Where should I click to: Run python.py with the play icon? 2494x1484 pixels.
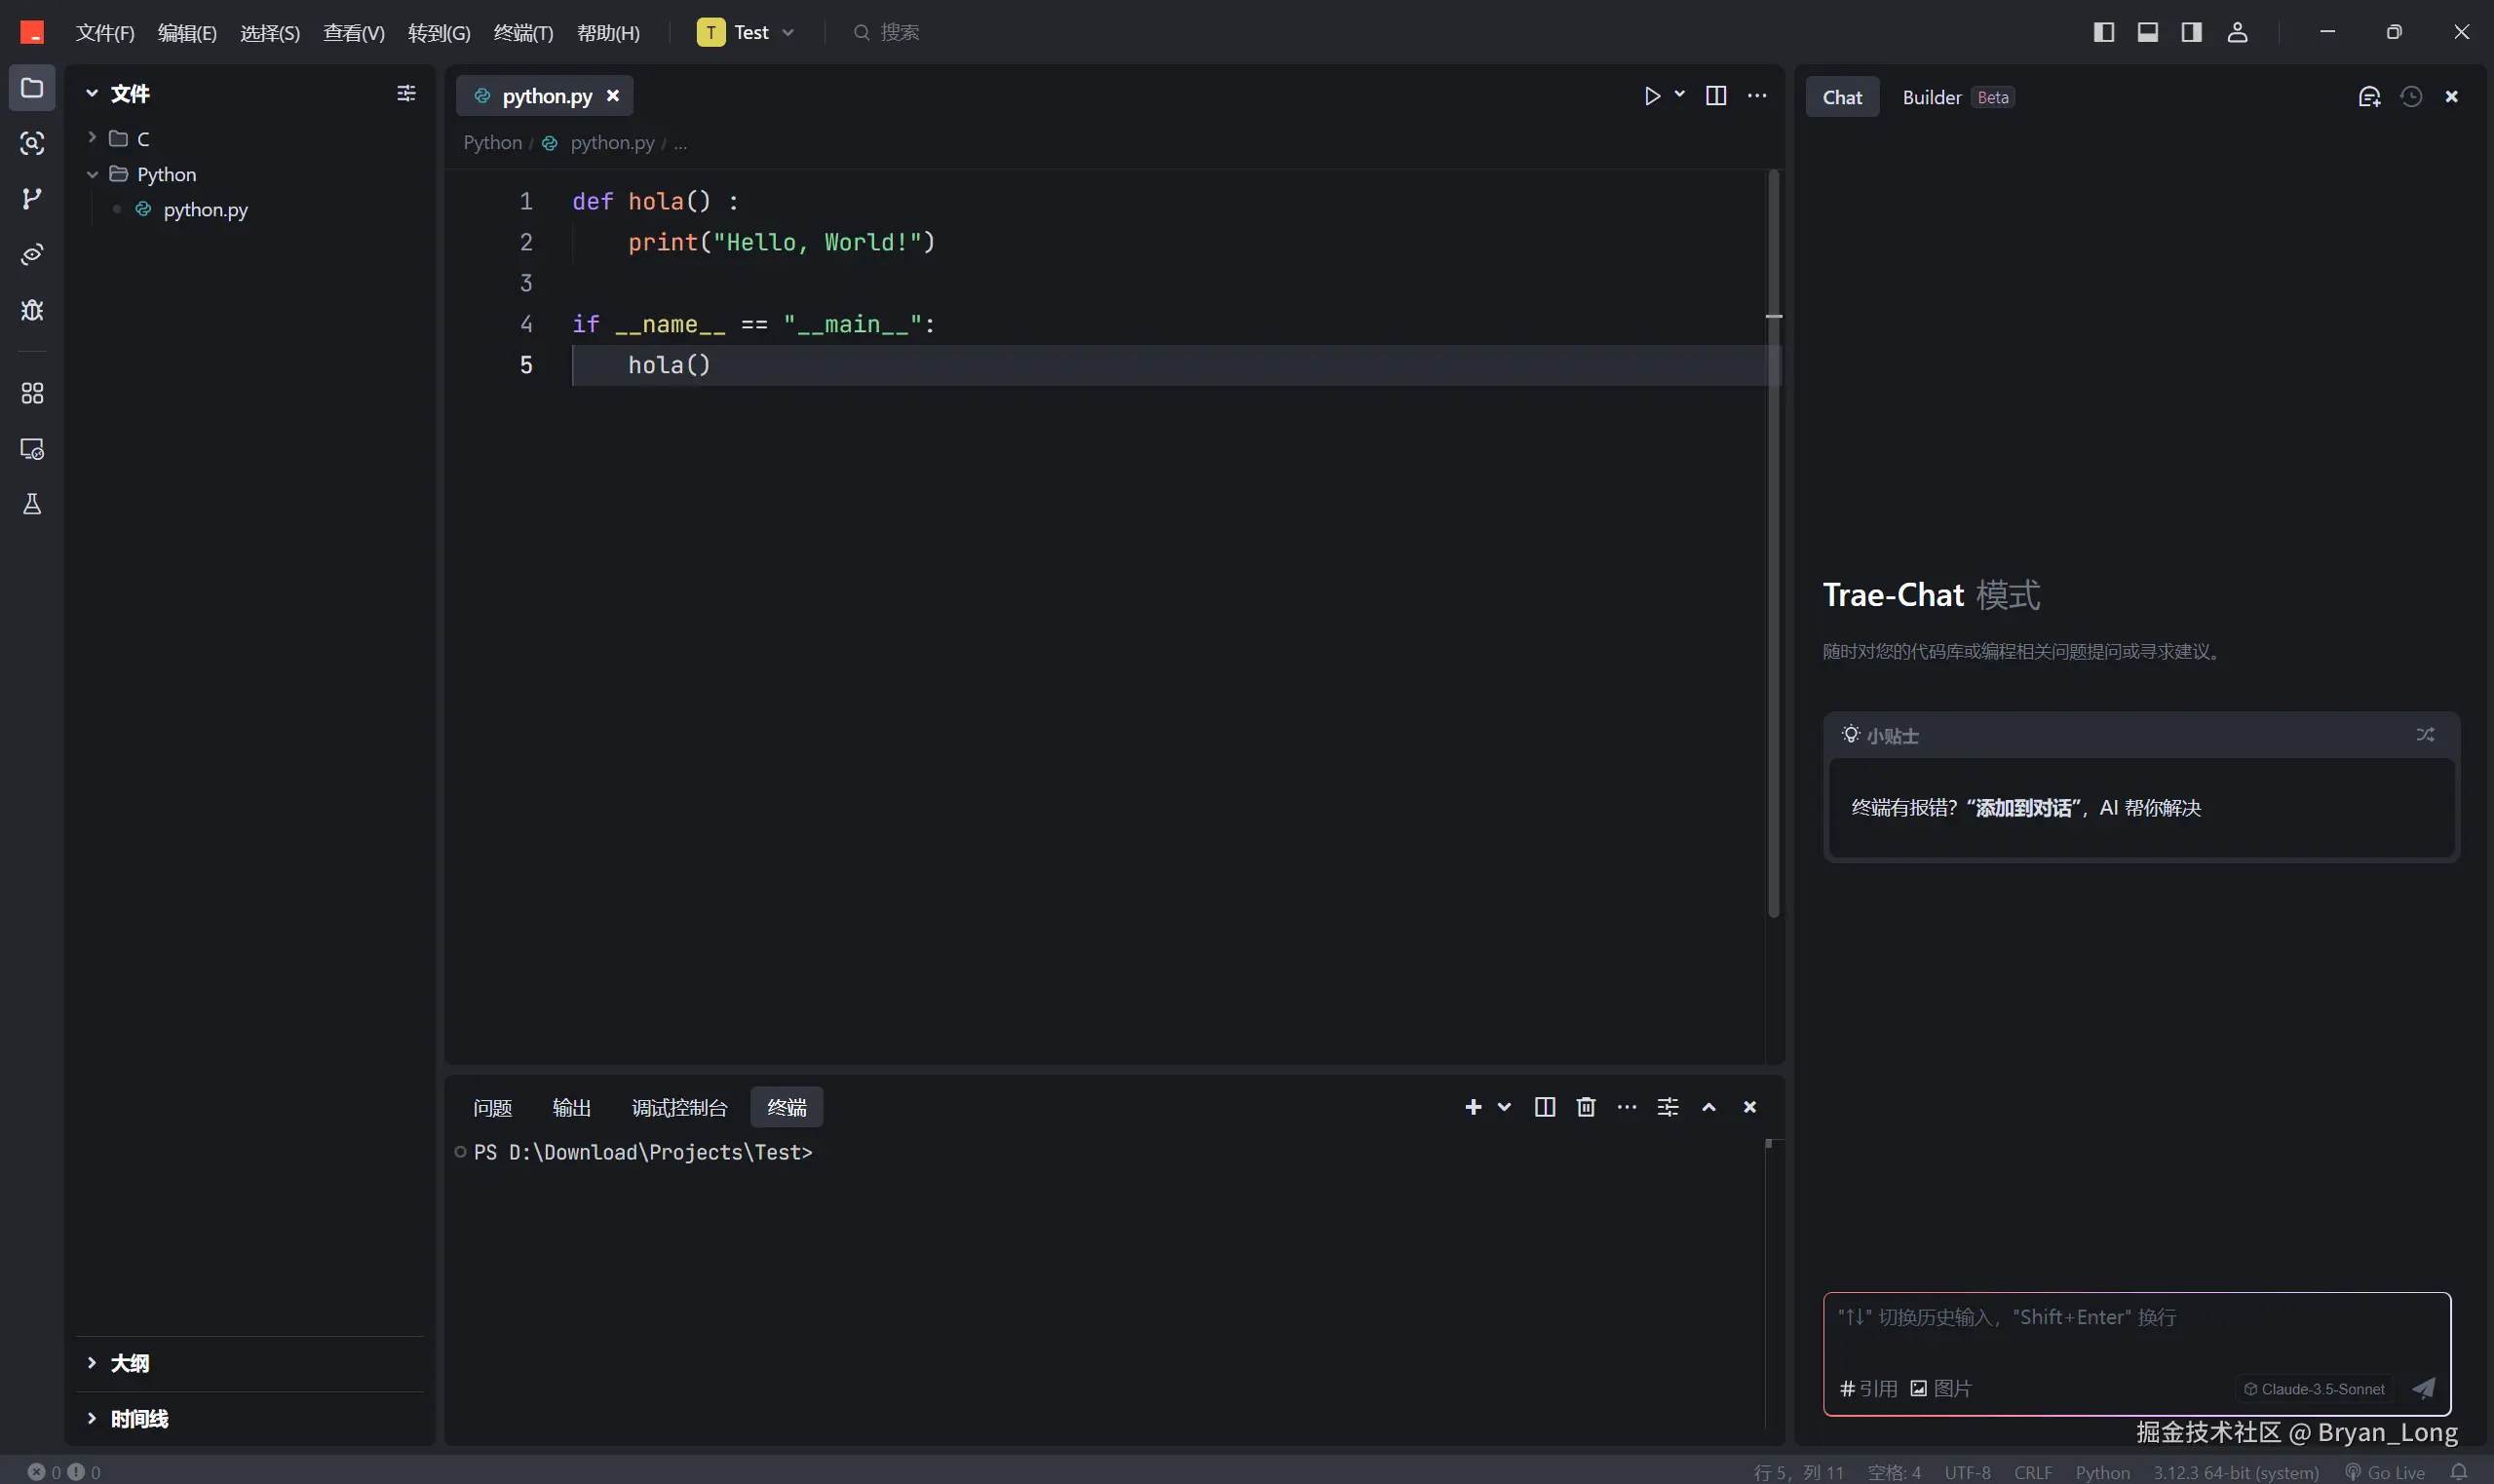pyautogui.click(x=1652, y=96)
